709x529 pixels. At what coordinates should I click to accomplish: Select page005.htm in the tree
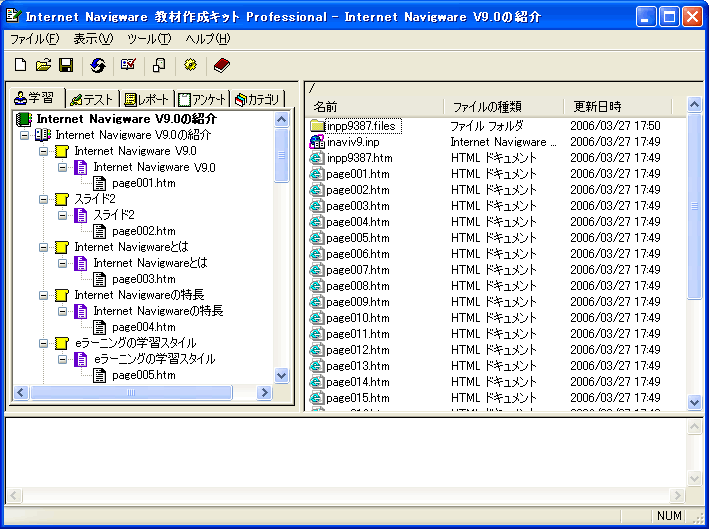pyautogui.click(x=144, y=375)
